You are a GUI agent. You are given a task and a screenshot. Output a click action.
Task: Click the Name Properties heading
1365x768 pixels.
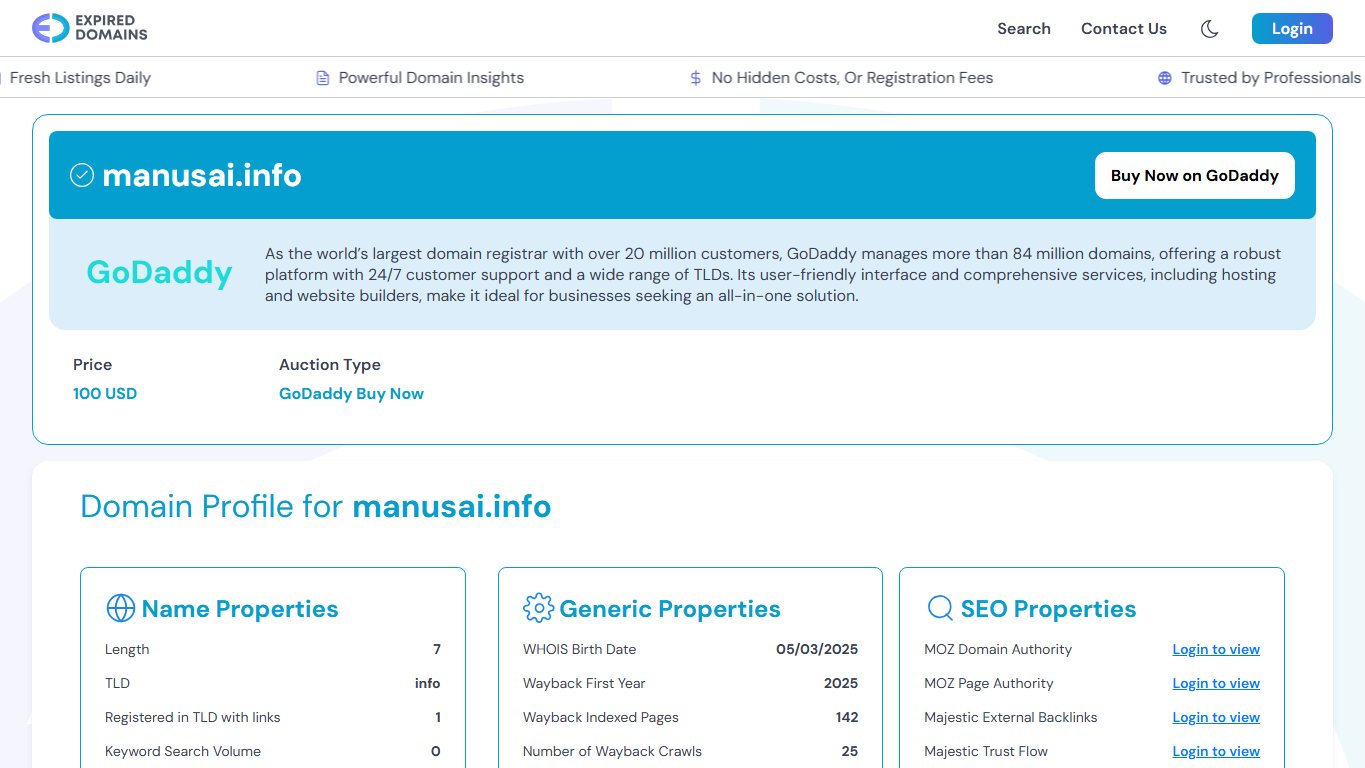pos(240,608)
